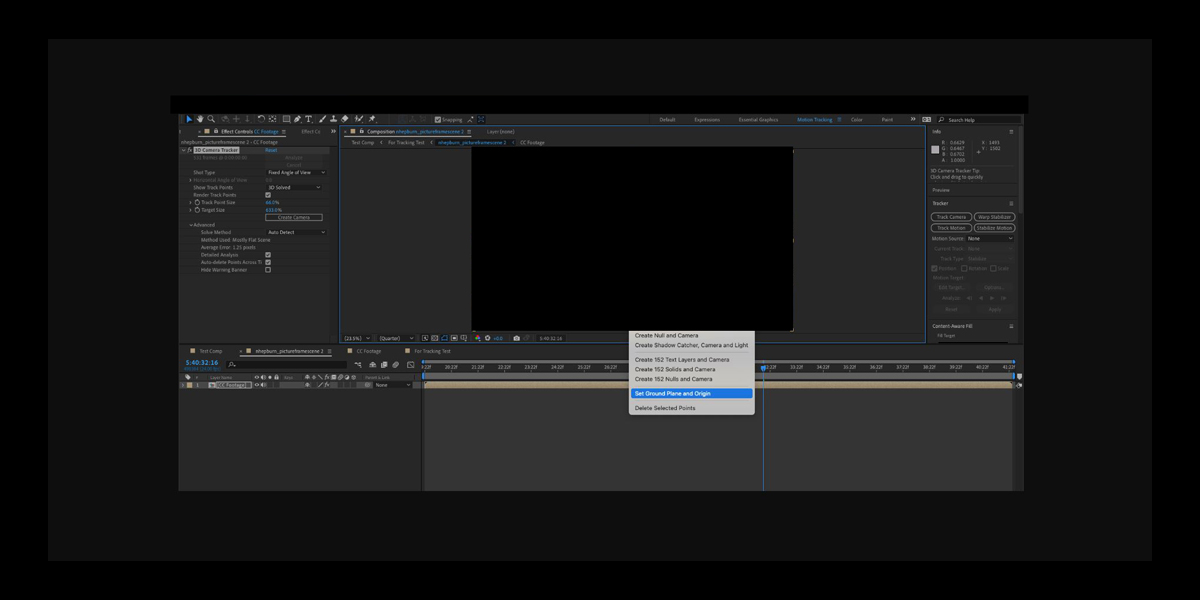Open the Motion Source dropdown

tap(990, 238)
